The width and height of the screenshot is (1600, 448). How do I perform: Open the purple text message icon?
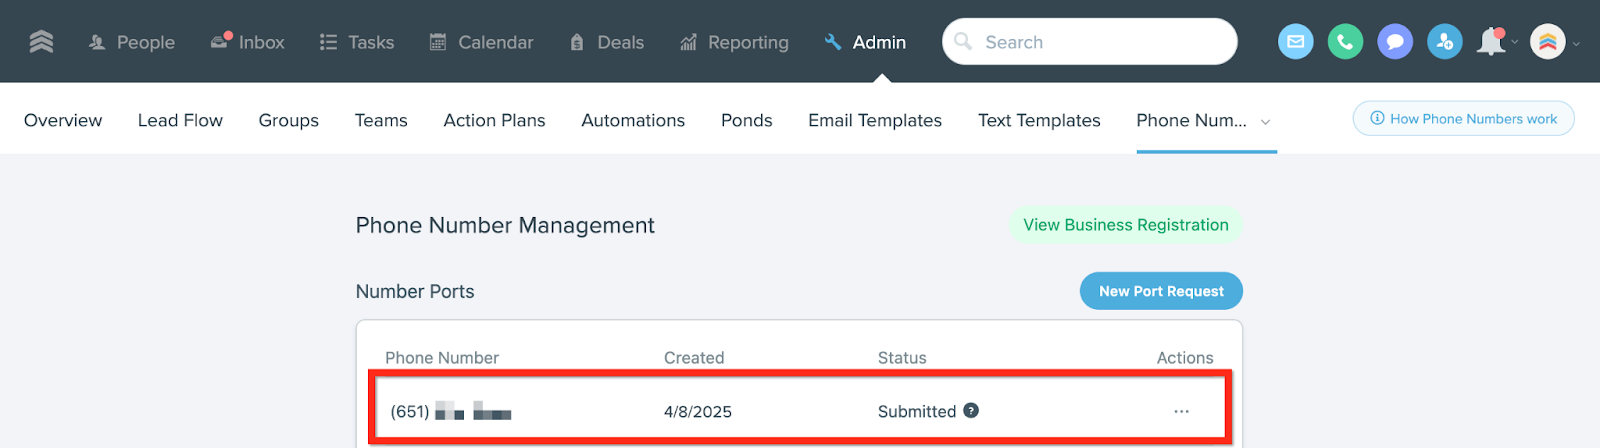click(x=1394, y=42)
